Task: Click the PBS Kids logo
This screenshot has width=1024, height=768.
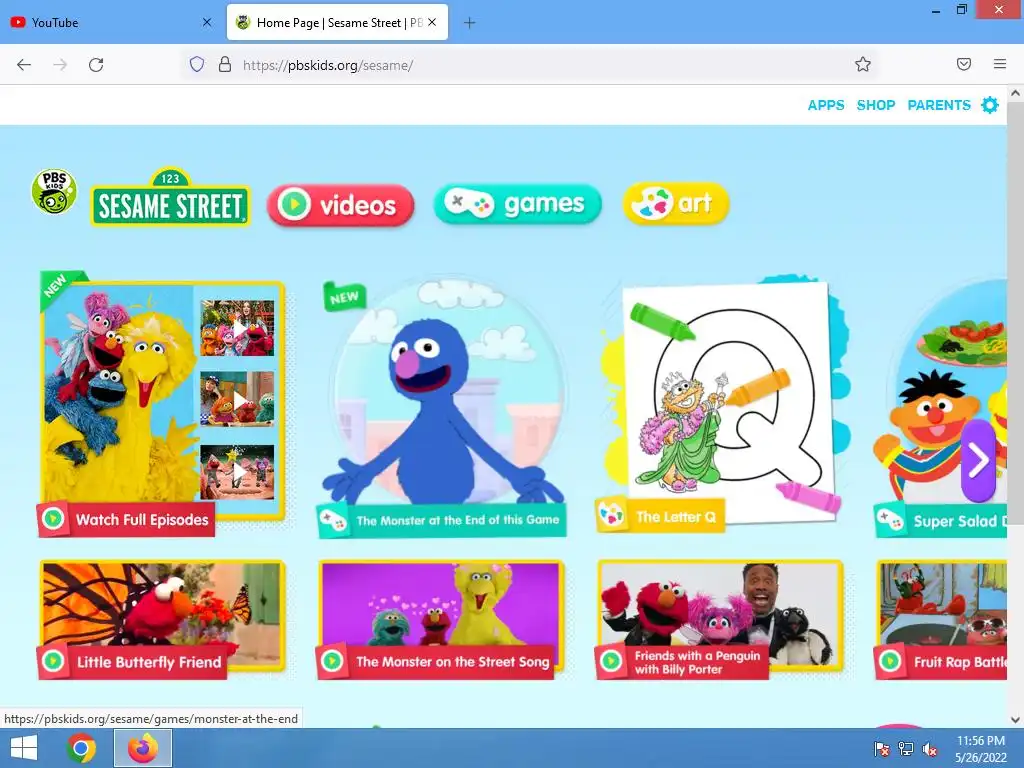Action: pyautogui.click(x=54, y=191)
